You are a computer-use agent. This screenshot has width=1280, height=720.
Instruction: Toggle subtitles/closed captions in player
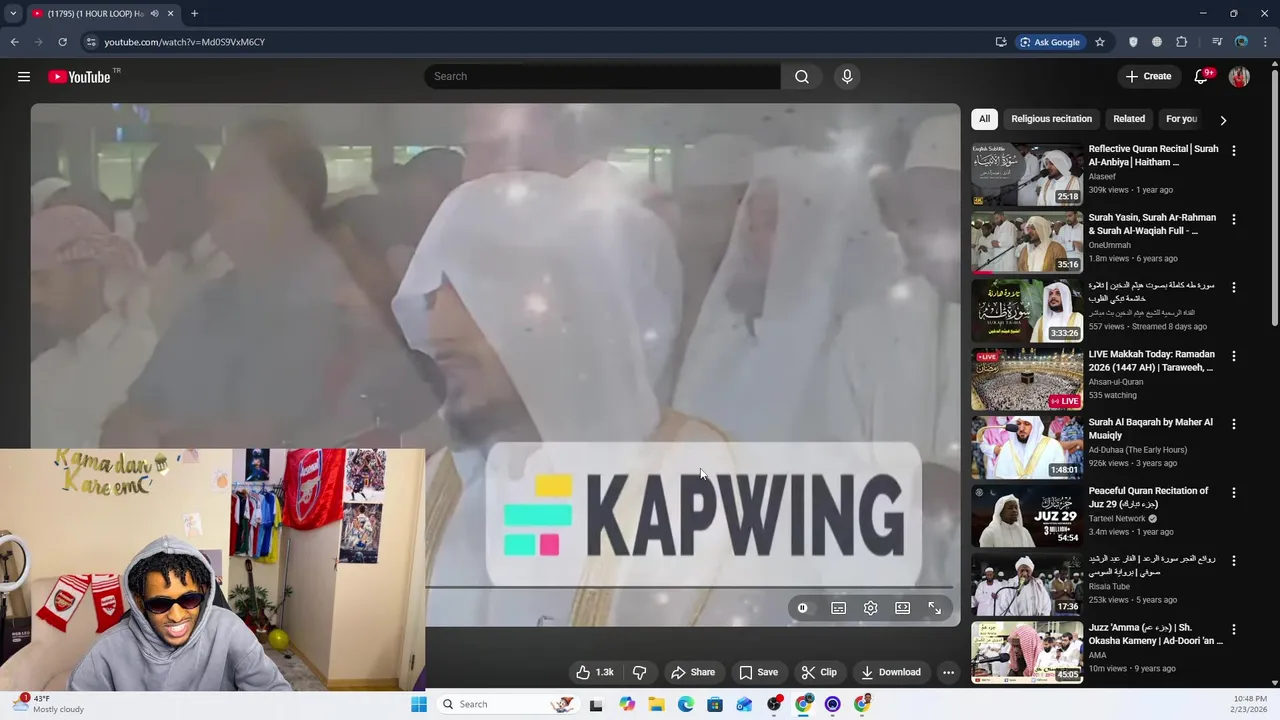click(x=838, y=608)
